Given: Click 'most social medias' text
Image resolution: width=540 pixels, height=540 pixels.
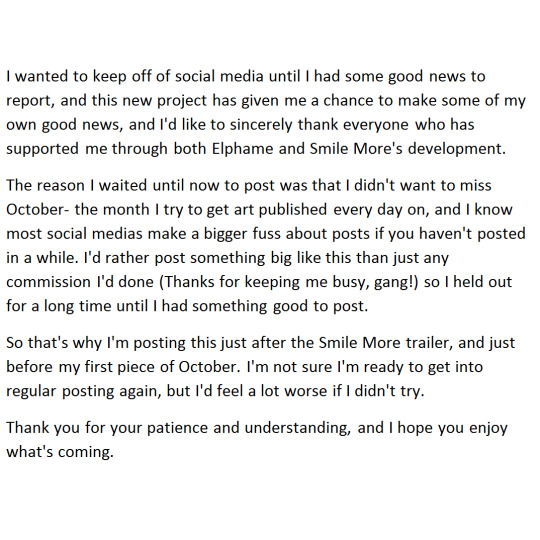Looking at the screenshot, I should click(74, 234).
